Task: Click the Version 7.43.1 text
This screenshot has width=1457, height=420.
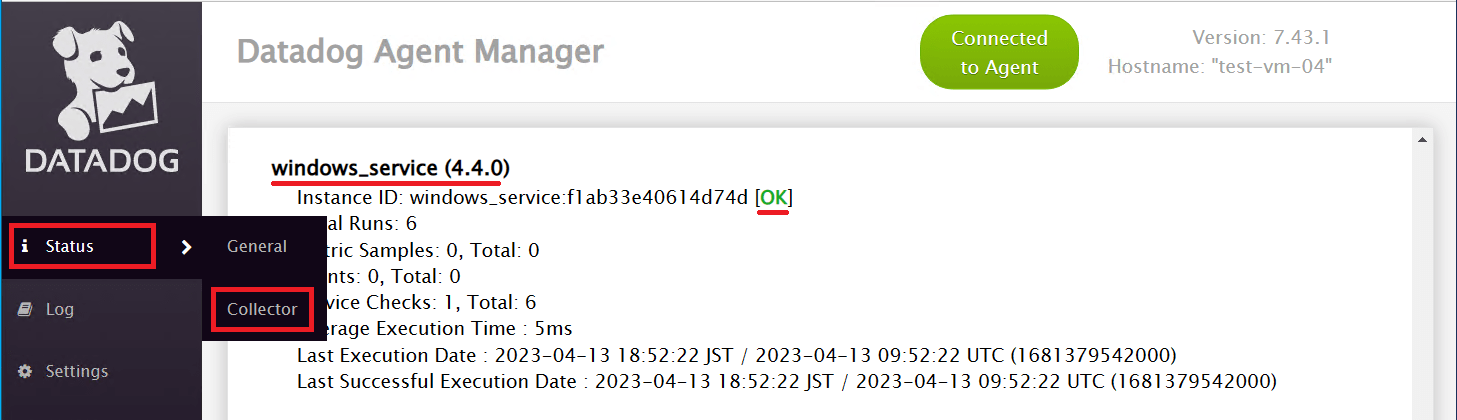Action: [1264, 37]
